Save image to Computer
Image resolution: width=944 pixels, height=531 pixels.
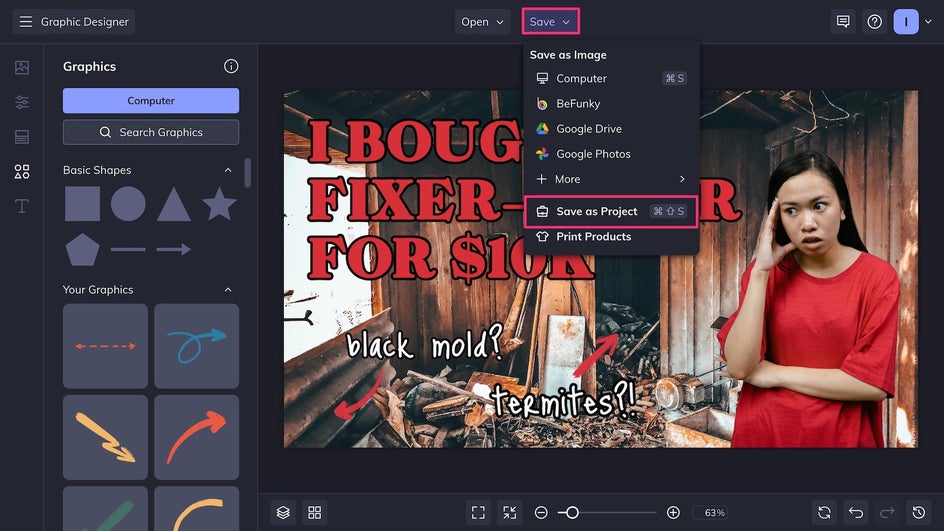tap(610, 78)
